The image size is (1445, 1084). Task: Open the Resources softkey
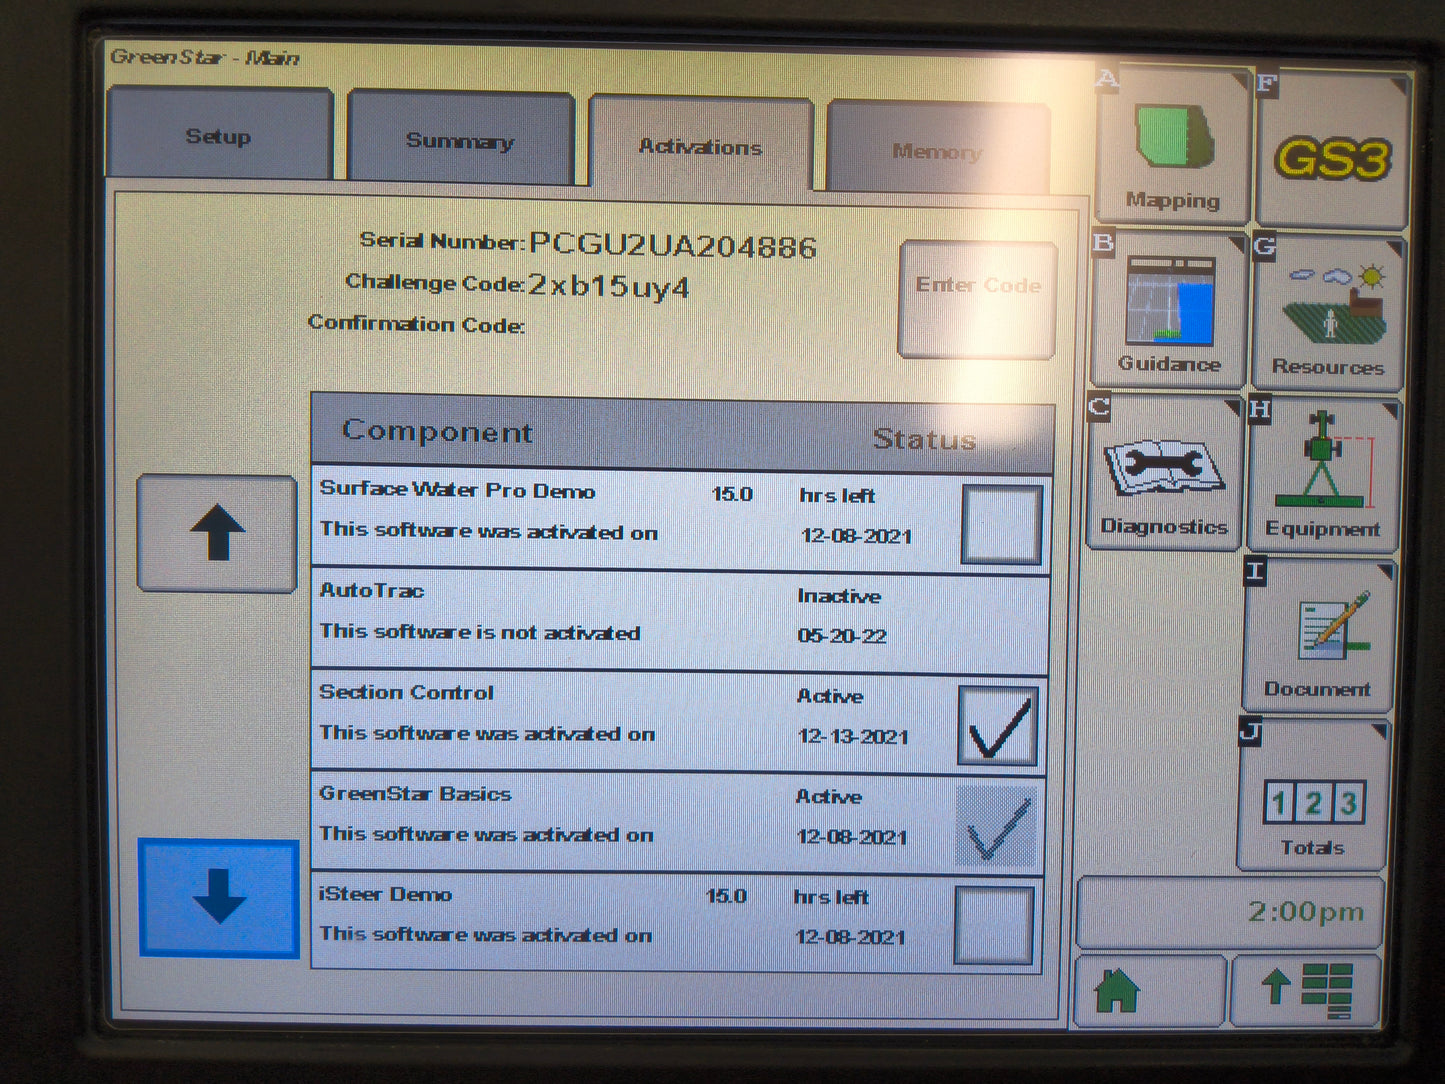coord(1327,313)
